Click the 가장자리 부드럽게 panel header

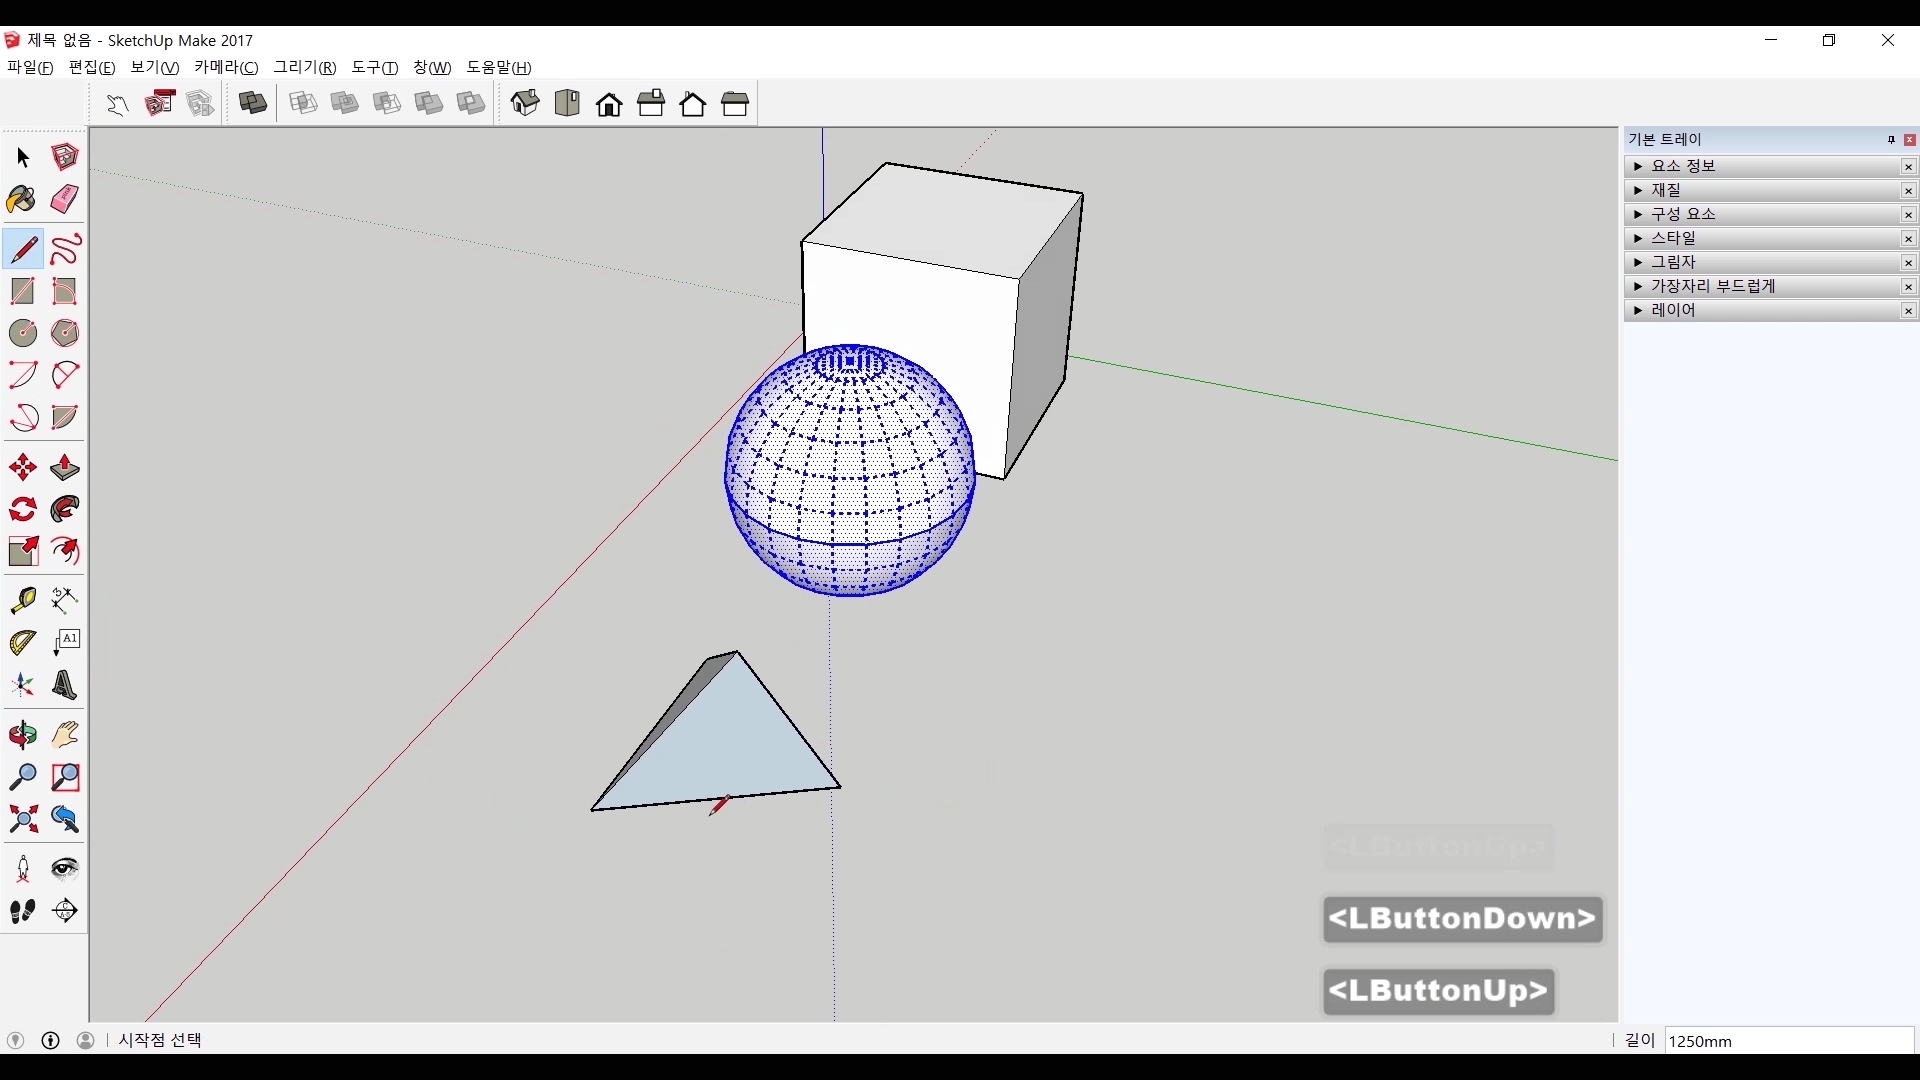click(1712, 286)
